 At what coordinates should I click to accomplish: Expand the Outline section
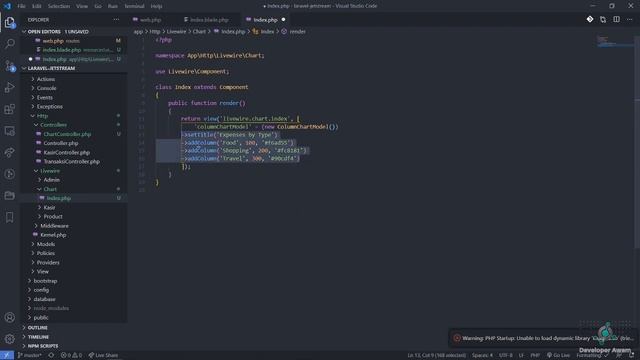coord(38,327)
